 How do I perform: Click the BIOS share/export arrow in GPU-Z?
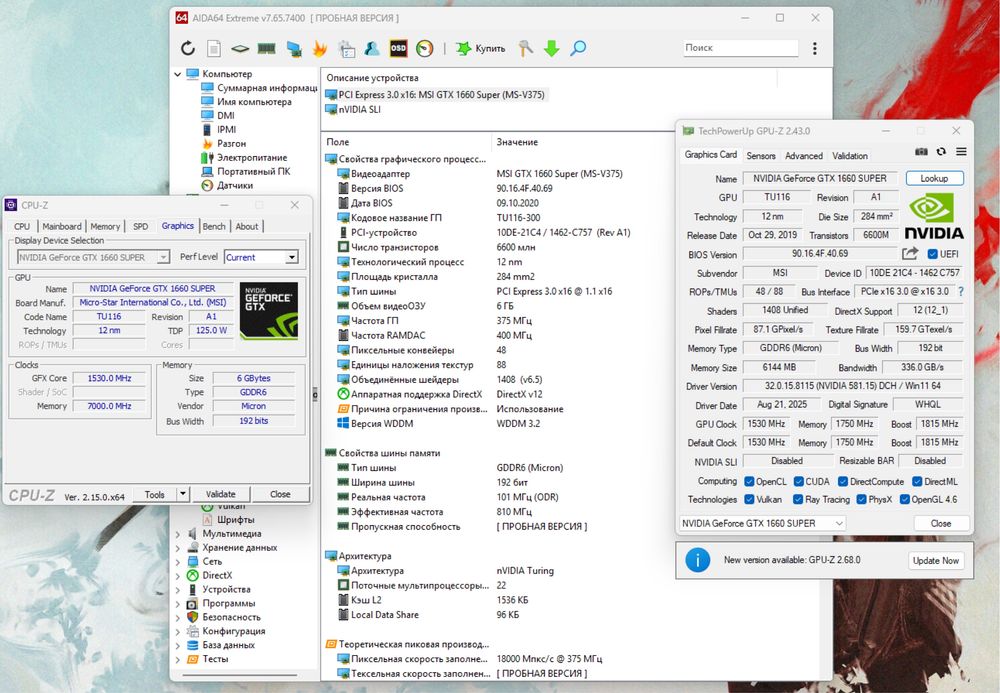point(910,254)
